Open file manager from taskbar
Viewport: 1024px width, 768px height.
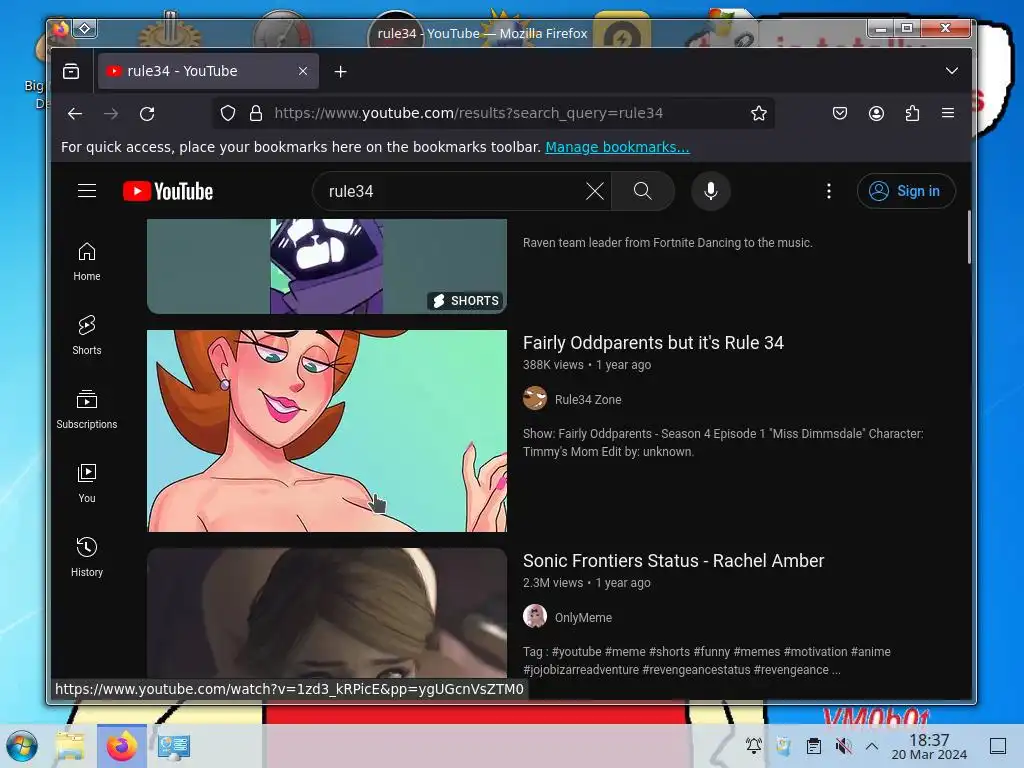tap(70, 746)
